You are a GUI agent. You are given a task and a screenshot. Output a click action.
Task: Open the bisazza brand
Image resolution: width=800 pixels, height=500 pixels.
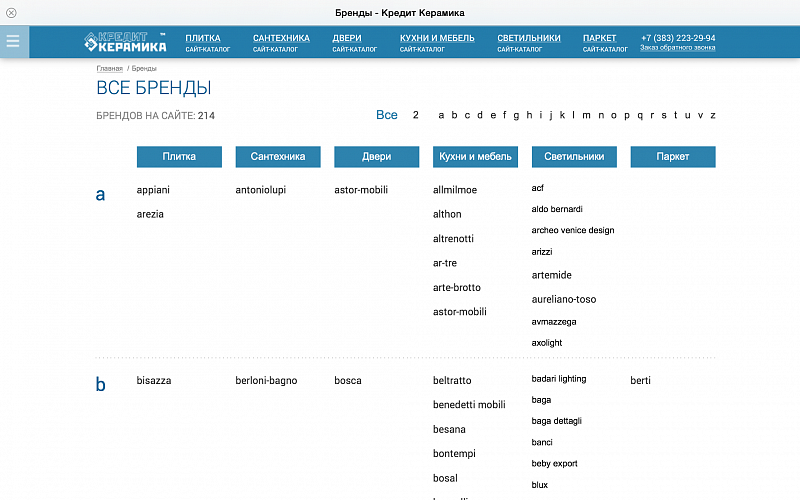pos(154,381)
